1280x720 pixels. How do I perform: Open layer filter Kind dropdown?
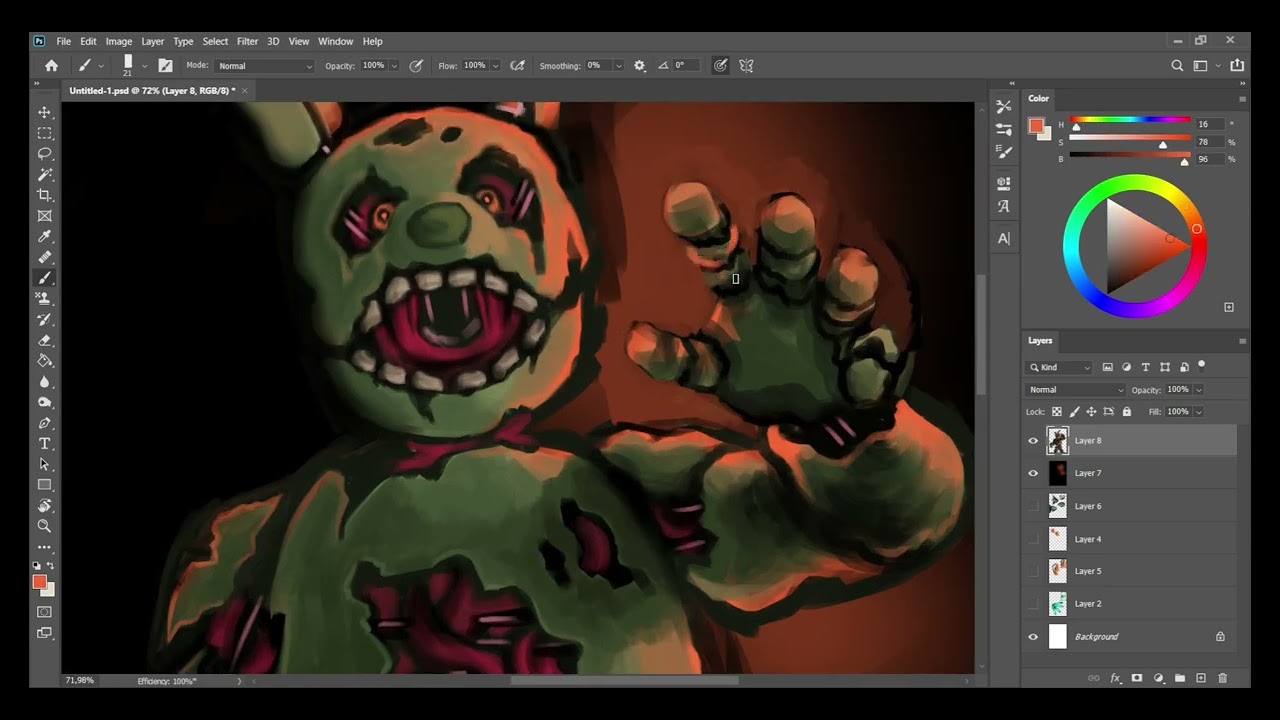tap(1059, 368)
